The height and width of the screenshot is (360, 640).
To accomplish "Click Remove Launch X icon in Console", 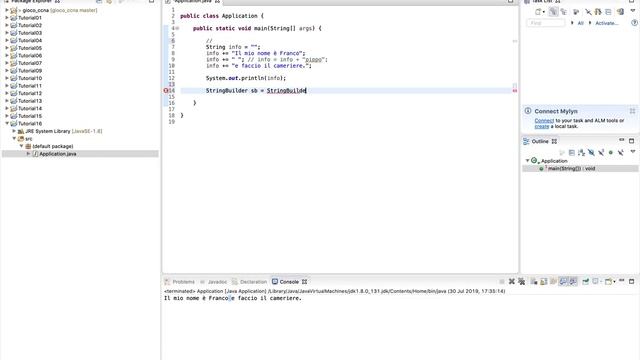I will (511, 282).
